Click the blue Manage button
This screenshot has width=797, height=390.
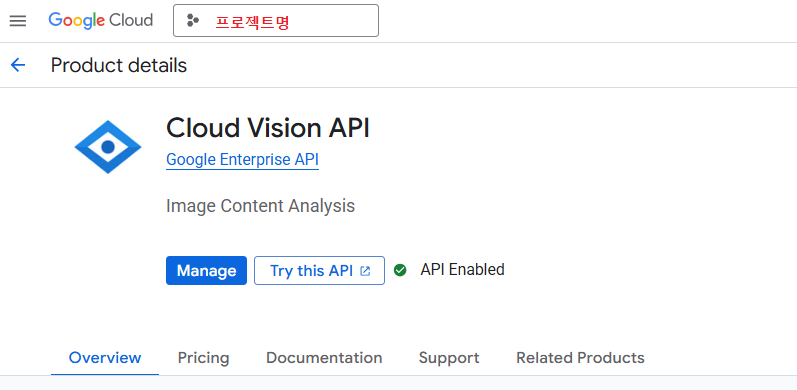[x=206, y=271]
